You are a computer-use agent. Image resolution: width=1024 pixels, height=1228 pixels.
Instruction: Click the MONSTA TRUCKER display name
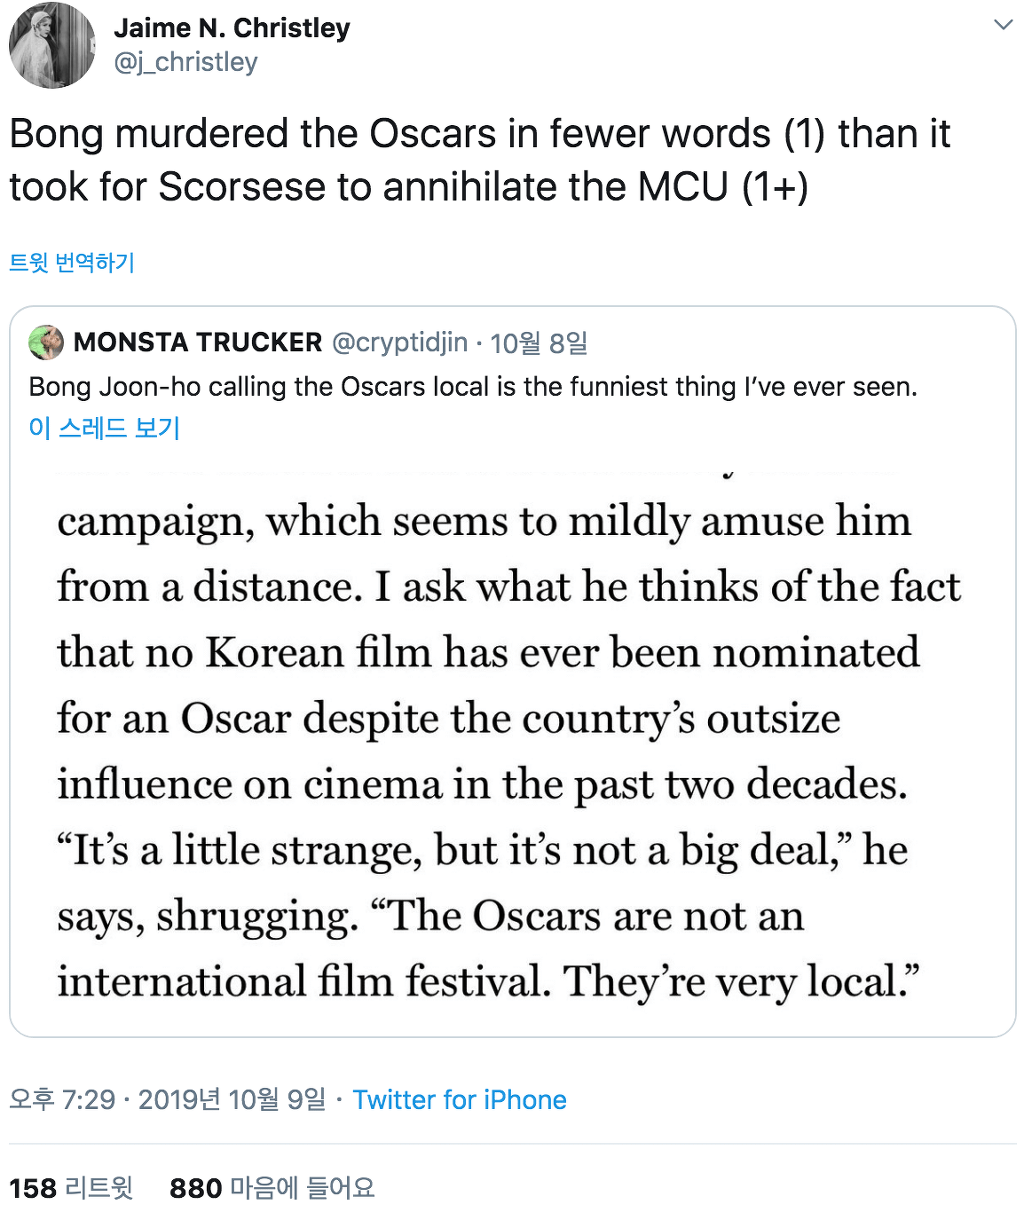tap(198, 342)
